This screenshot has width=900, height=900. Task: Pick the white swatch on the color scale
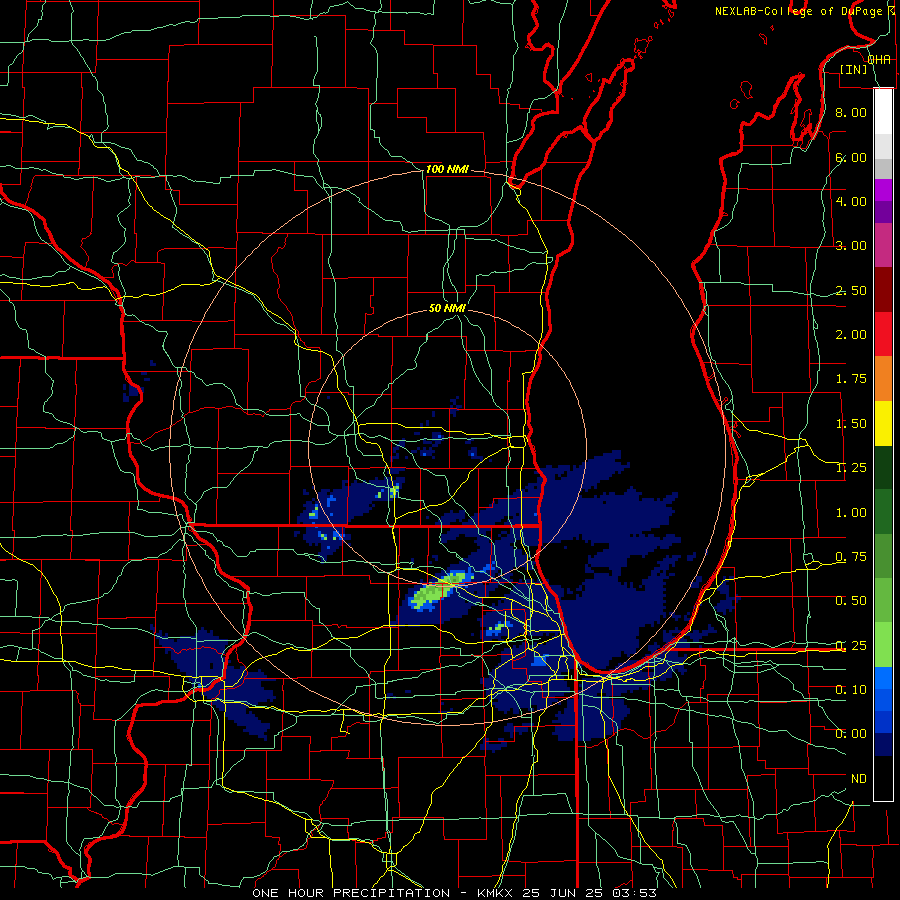pos(883,111)
